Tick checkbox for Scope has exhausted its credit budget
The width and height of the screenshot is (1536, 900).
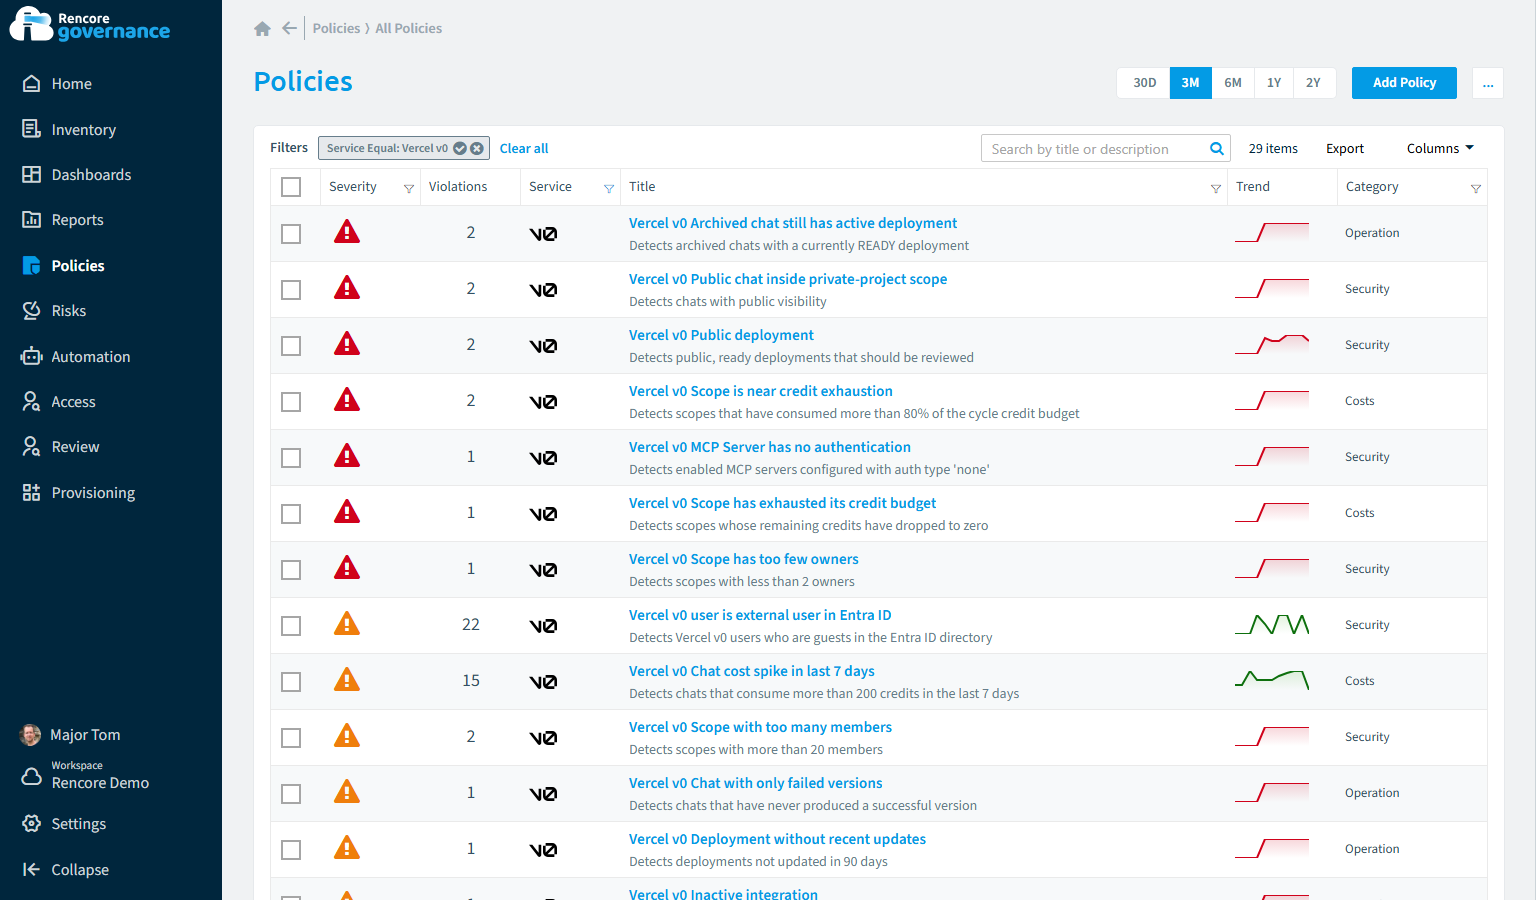point(291,514)
